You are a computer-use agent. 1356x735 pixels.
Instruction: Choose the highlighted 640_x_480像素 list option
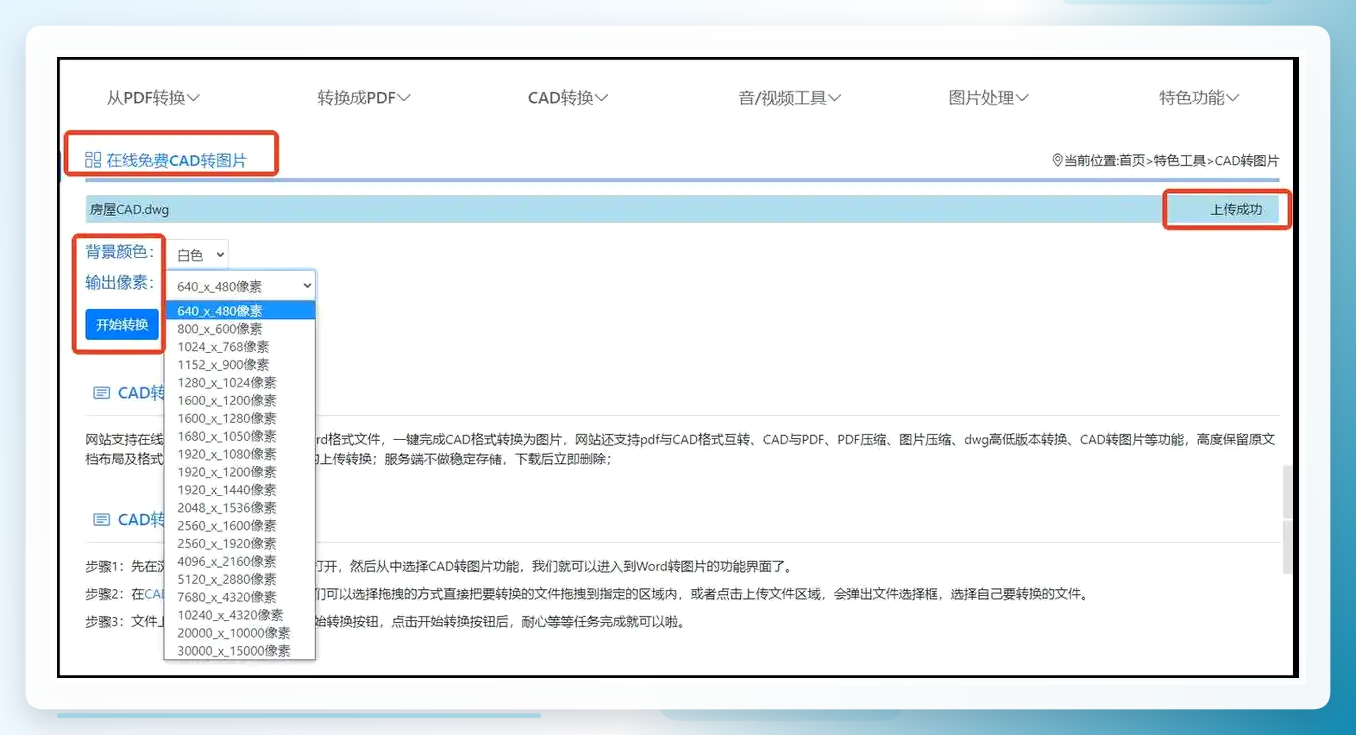(240, 311)
